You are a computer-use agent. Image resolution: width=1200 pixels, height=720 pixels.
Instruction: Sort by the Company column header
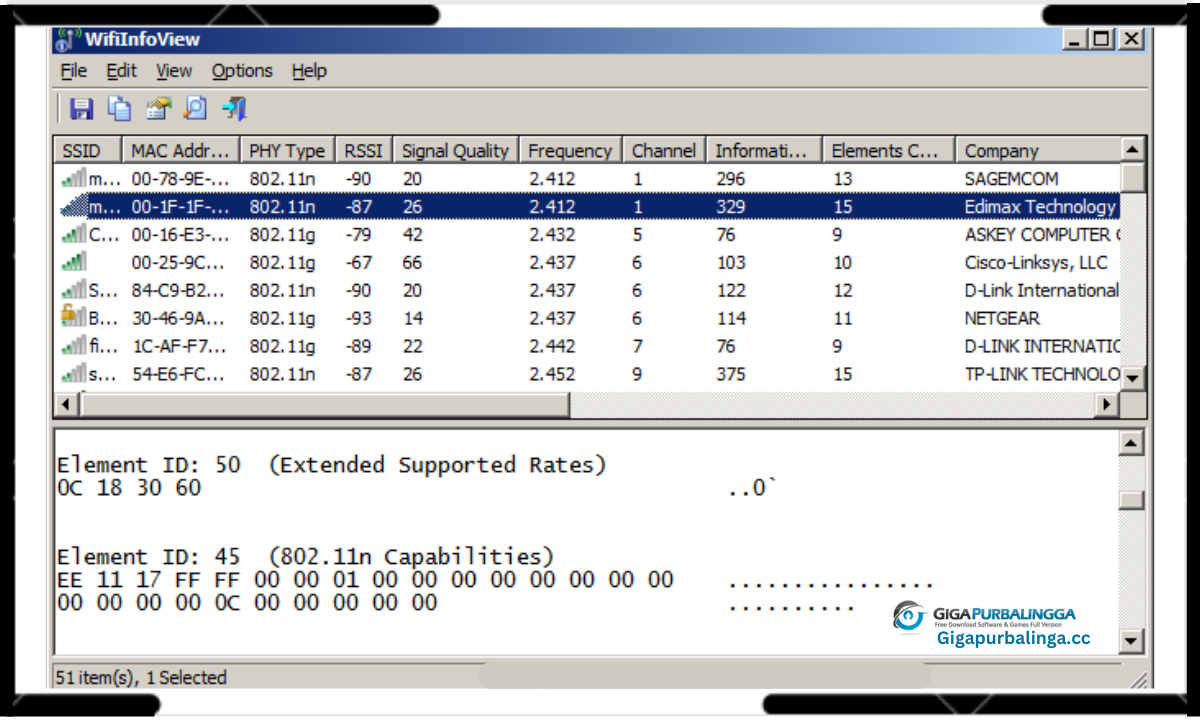1037,151
